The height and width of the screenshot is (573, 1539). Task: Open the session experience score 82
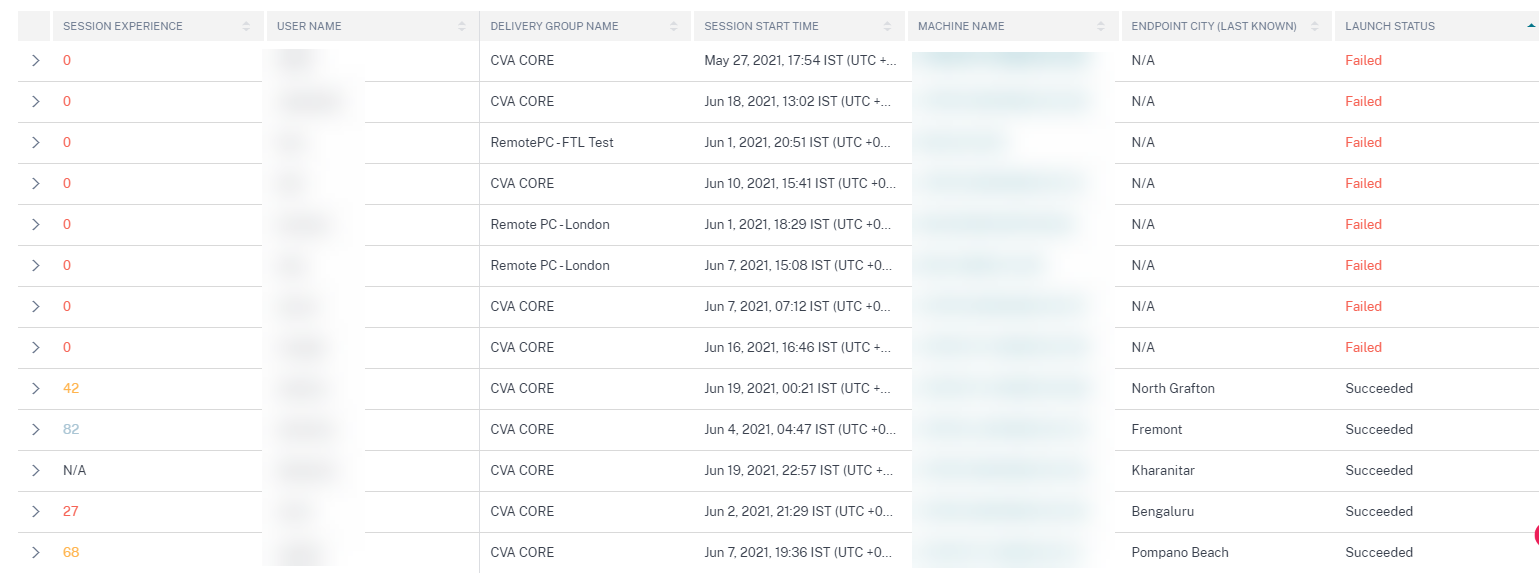coord(71,430)
